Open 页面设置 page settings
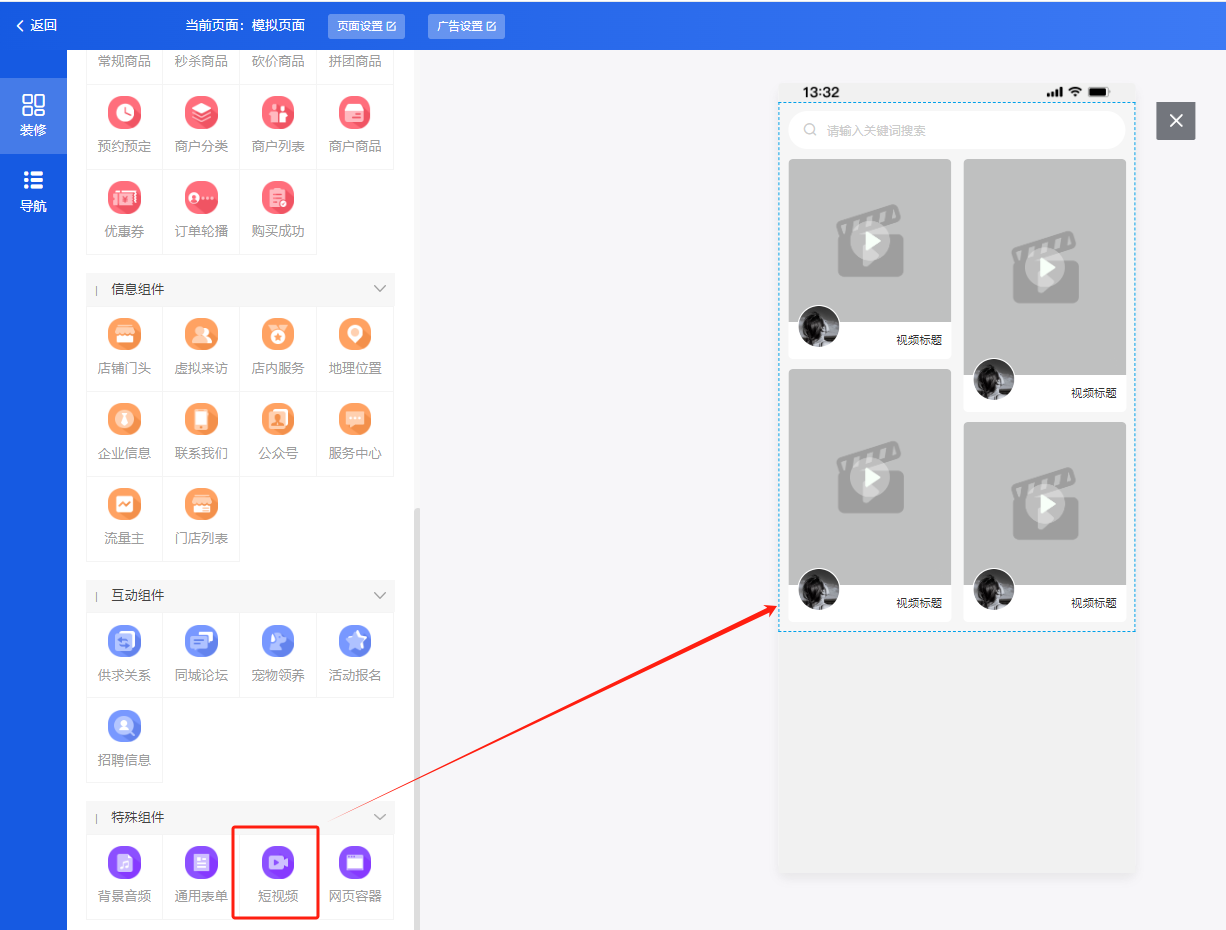The height and width of the screenshot is (930, 1226). pyautogui.click(x=366, y=26)
